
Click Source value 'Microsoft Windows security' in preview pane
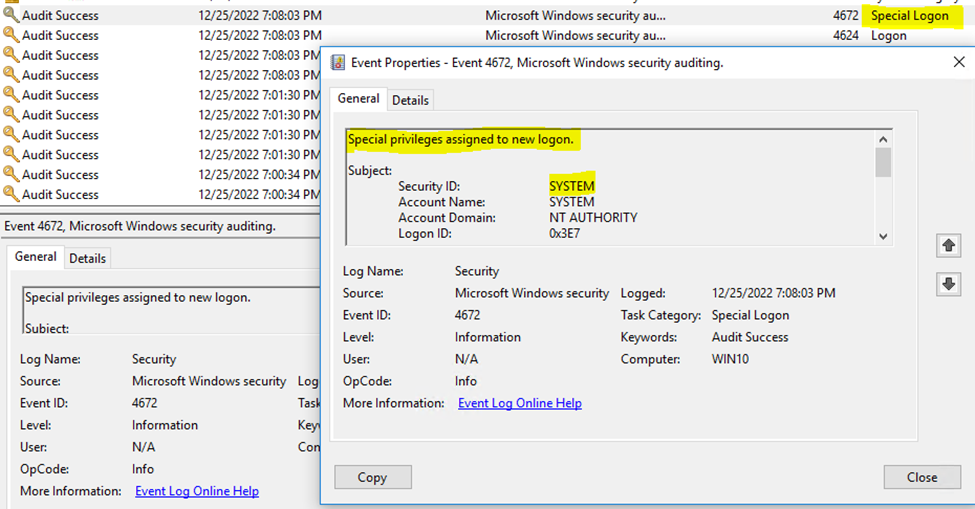[209, 381]
